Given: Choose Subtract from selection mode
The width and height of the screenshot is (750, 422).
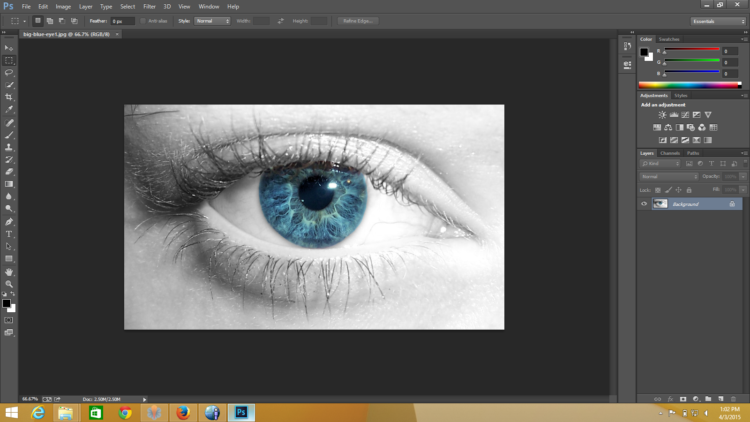Looking at the screenshot, I should click(x=62, y=21).
